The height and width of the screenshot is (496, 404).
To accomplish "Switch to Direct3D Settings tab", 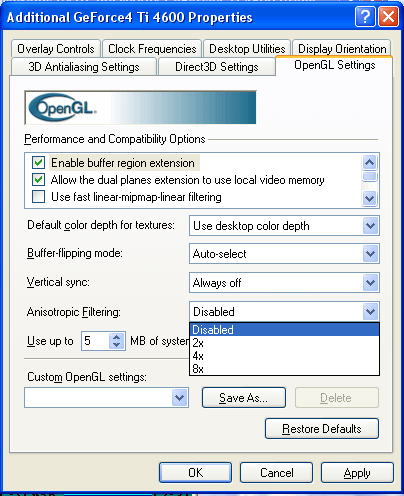I will (x=217, y=67).
